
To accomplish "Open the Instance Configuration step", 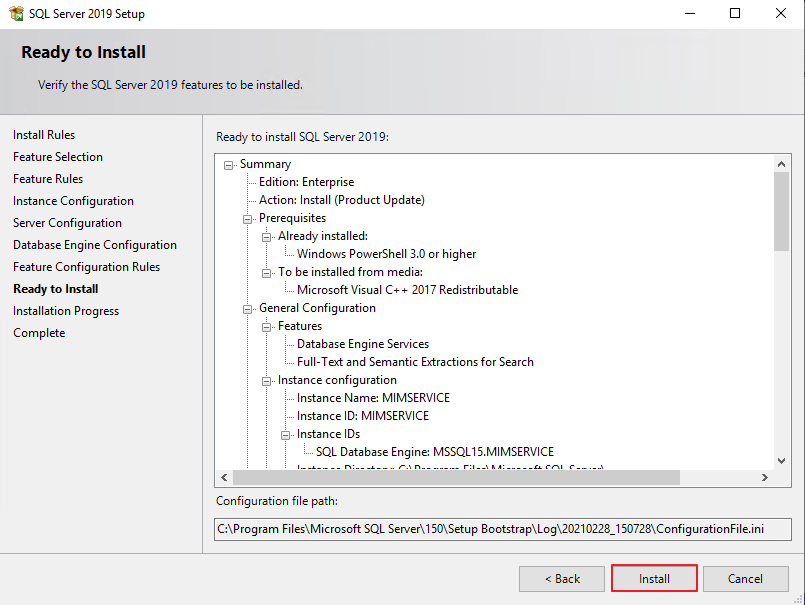I will [x=73, y=201].
